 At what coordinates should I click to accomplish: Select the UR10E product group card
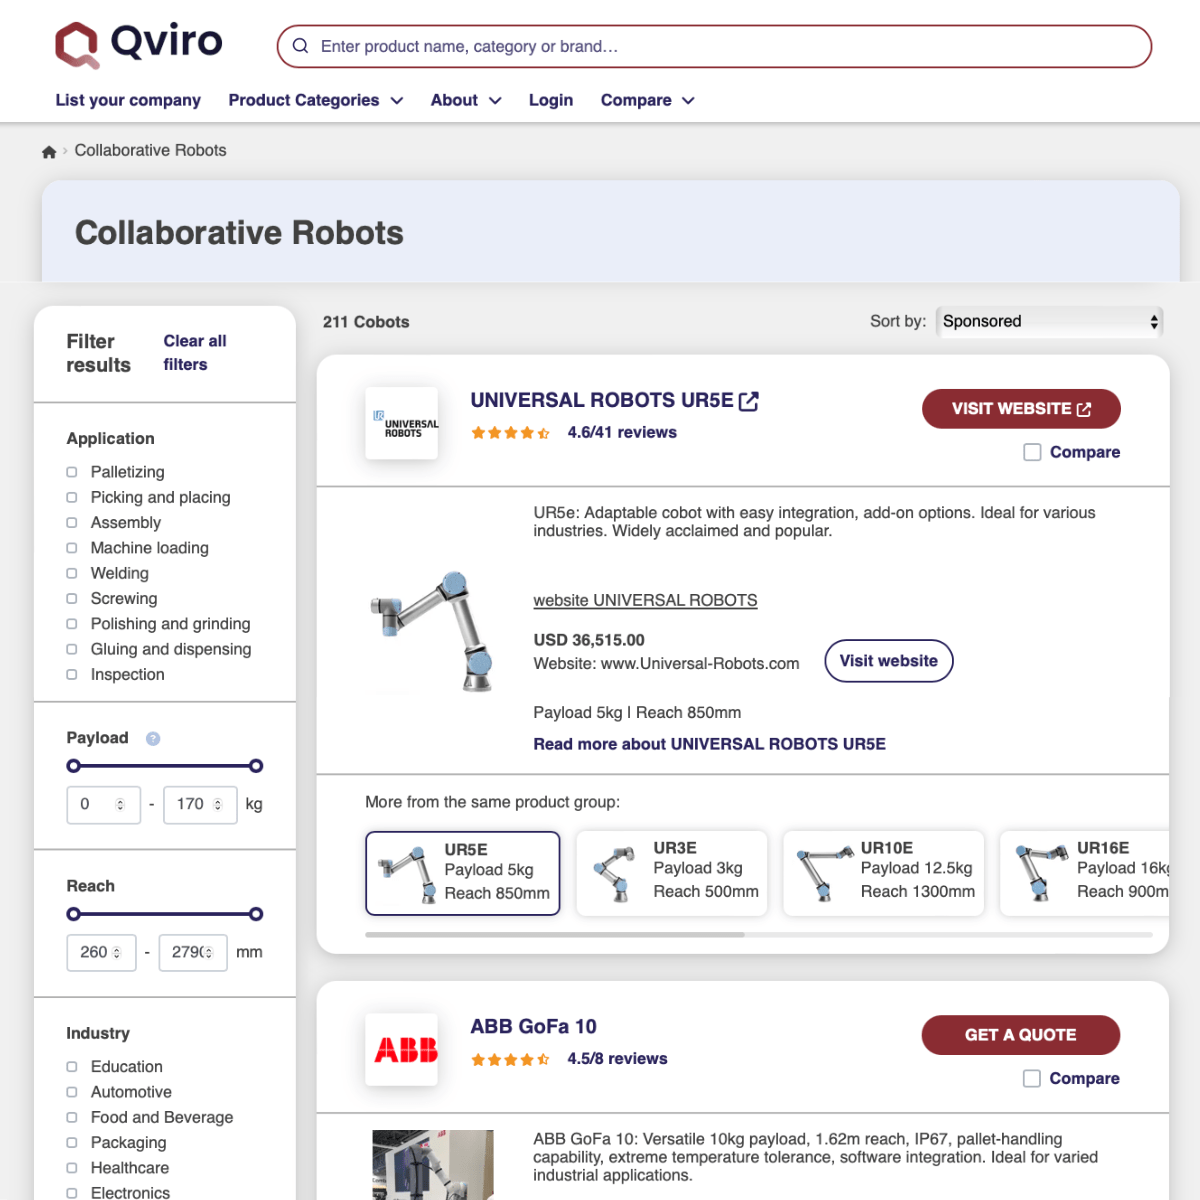coord(883,872)
